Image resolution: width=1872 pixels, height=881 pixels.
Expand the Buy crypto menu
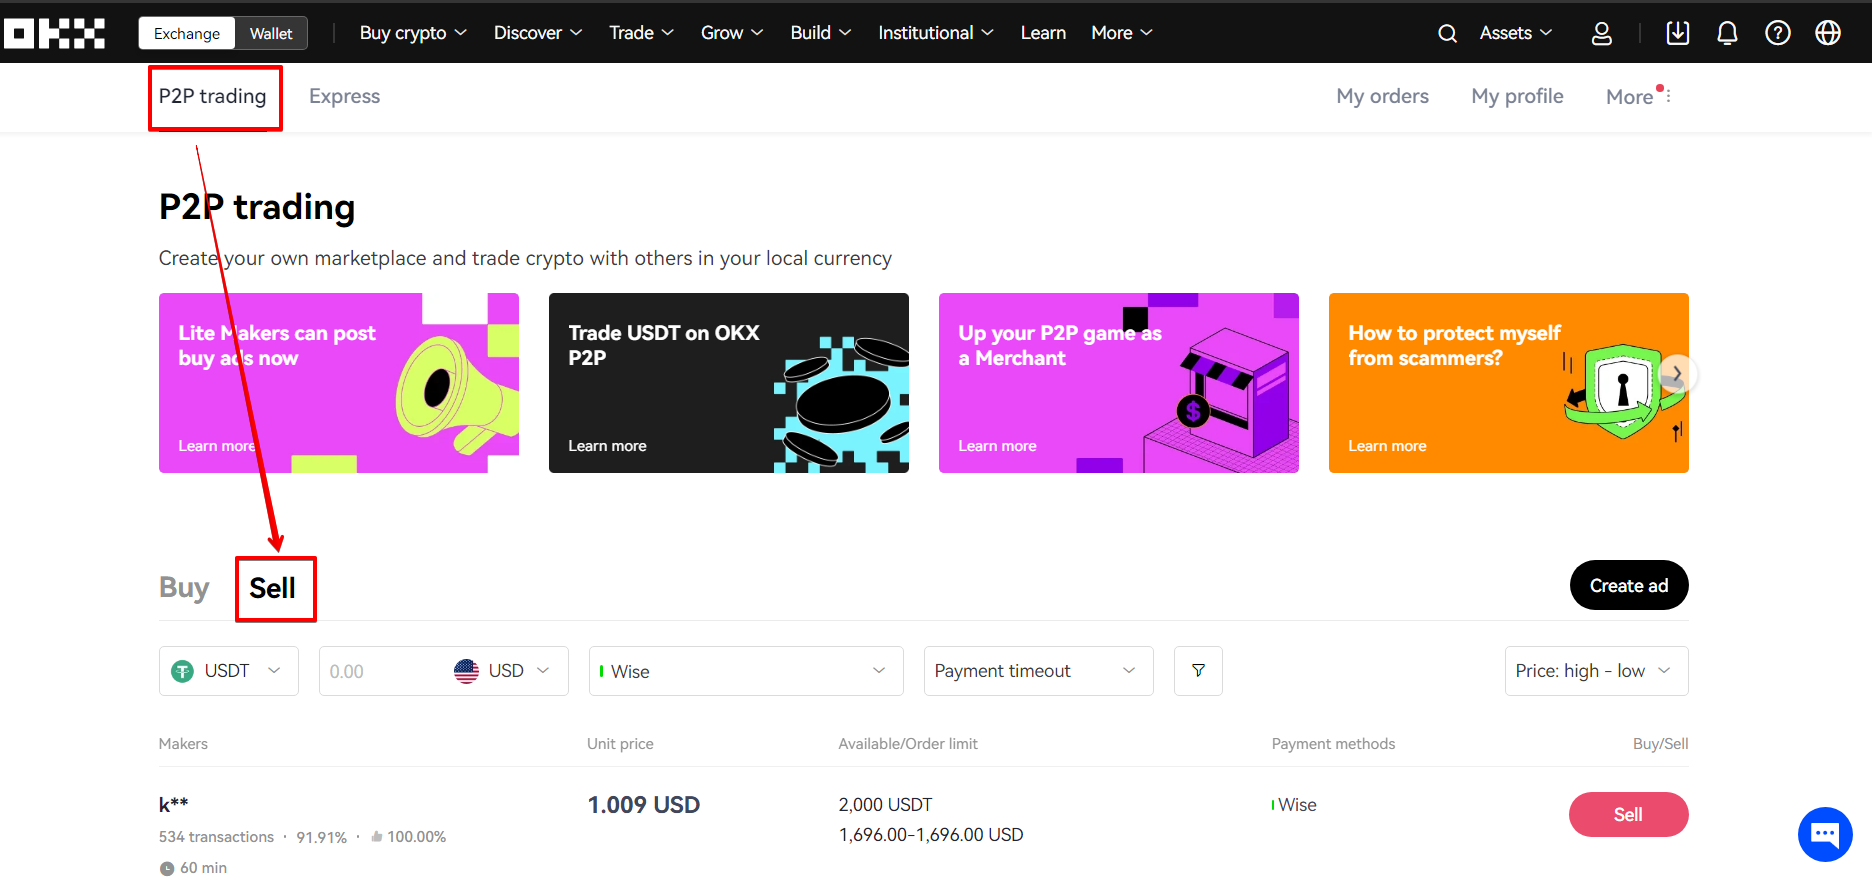click(413, 33)
